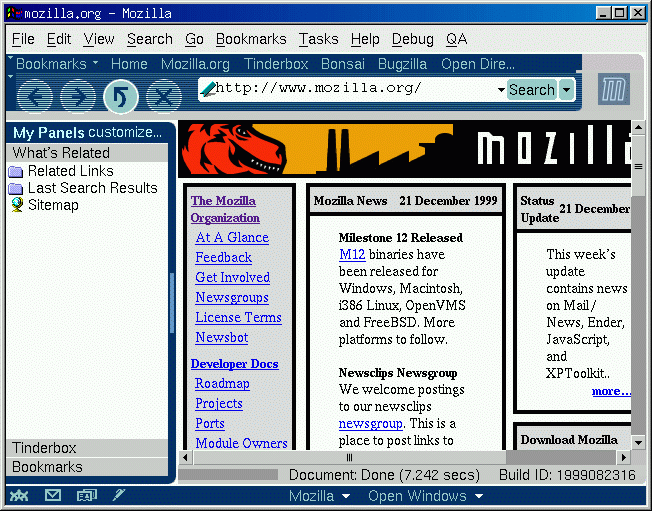Viewport: 652px width, 511px height.
Task: Open the File menu
Action: tap(23, 39)
